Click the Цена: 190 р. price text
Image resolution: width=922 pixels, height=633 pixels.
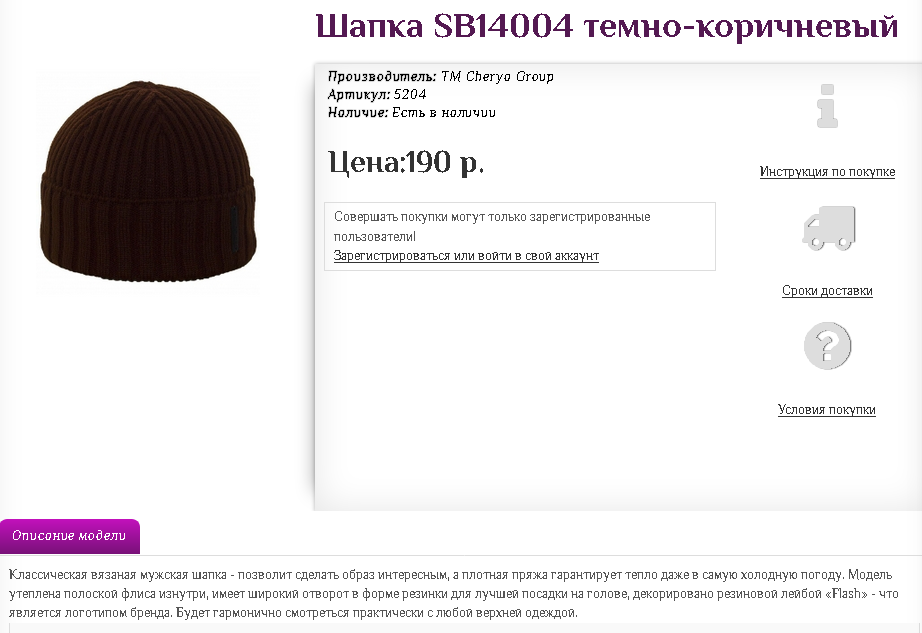pyautogui.click(x=406, y=162)
